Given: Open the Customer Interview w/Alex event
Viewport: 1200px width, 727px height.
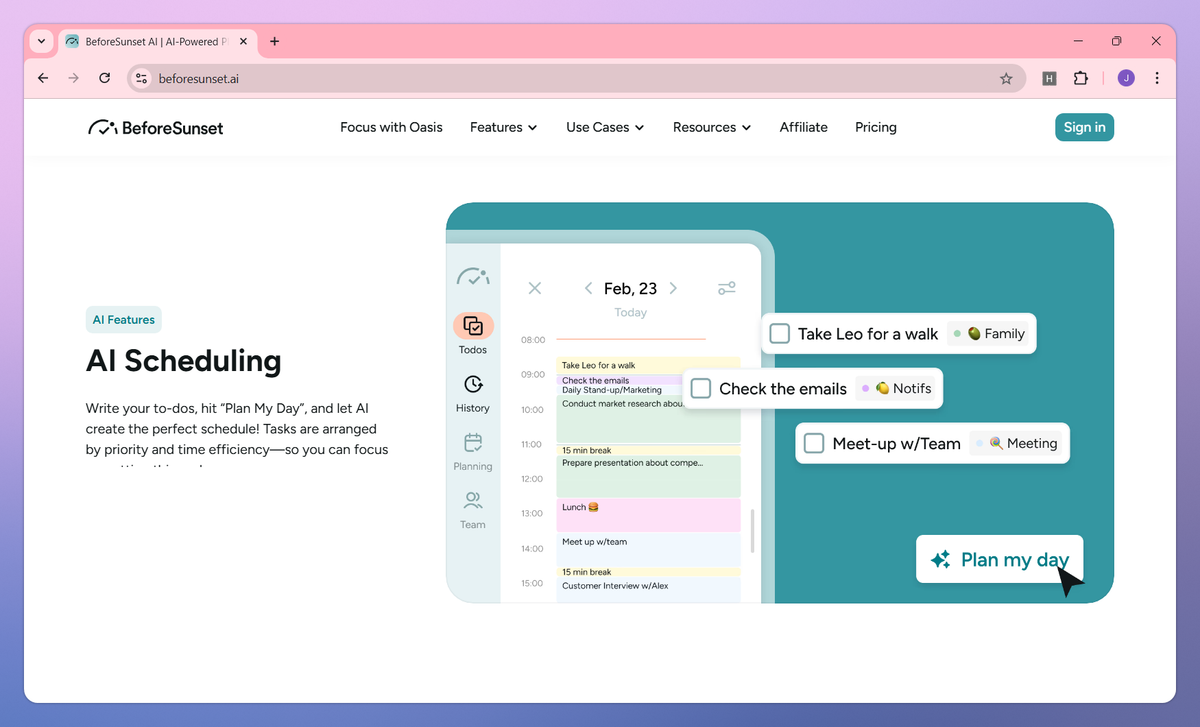Looking at the screenshot, I should 648,590.
